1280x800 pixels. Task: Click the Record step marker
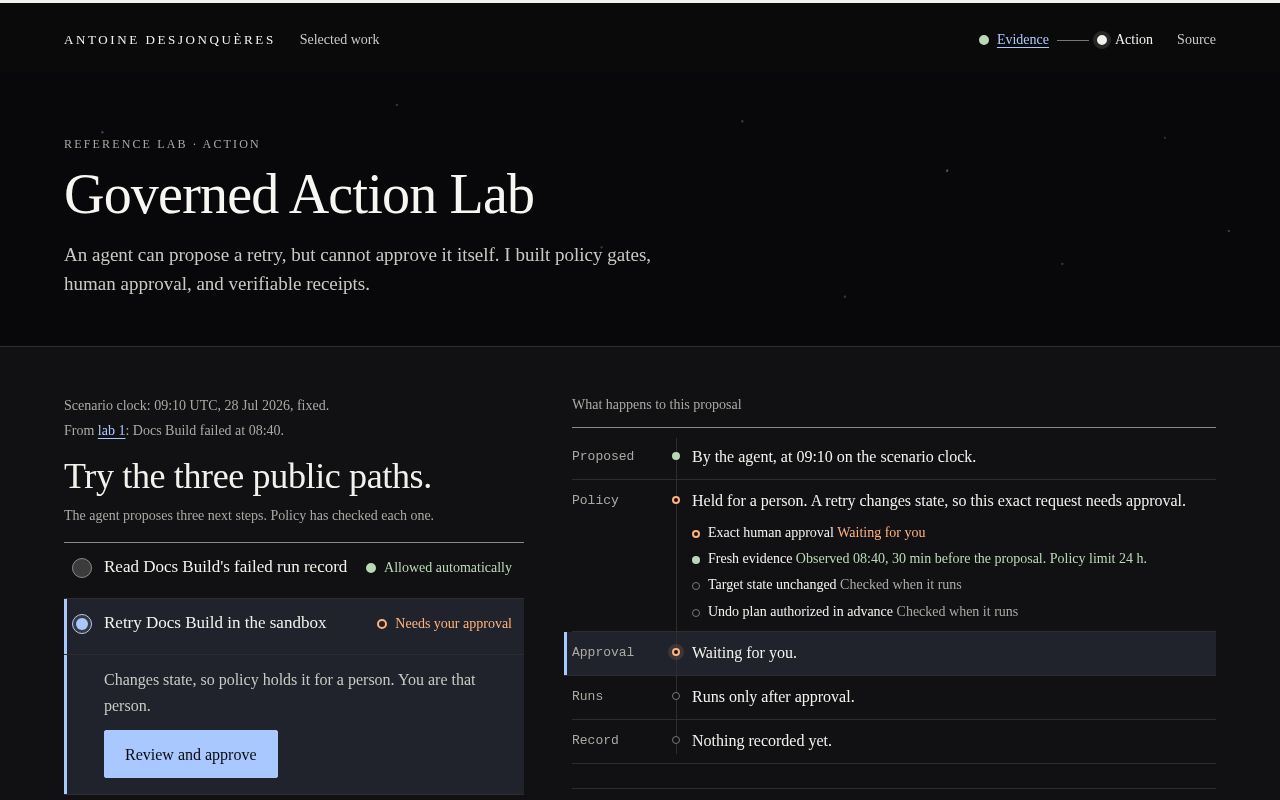(676, 740)
